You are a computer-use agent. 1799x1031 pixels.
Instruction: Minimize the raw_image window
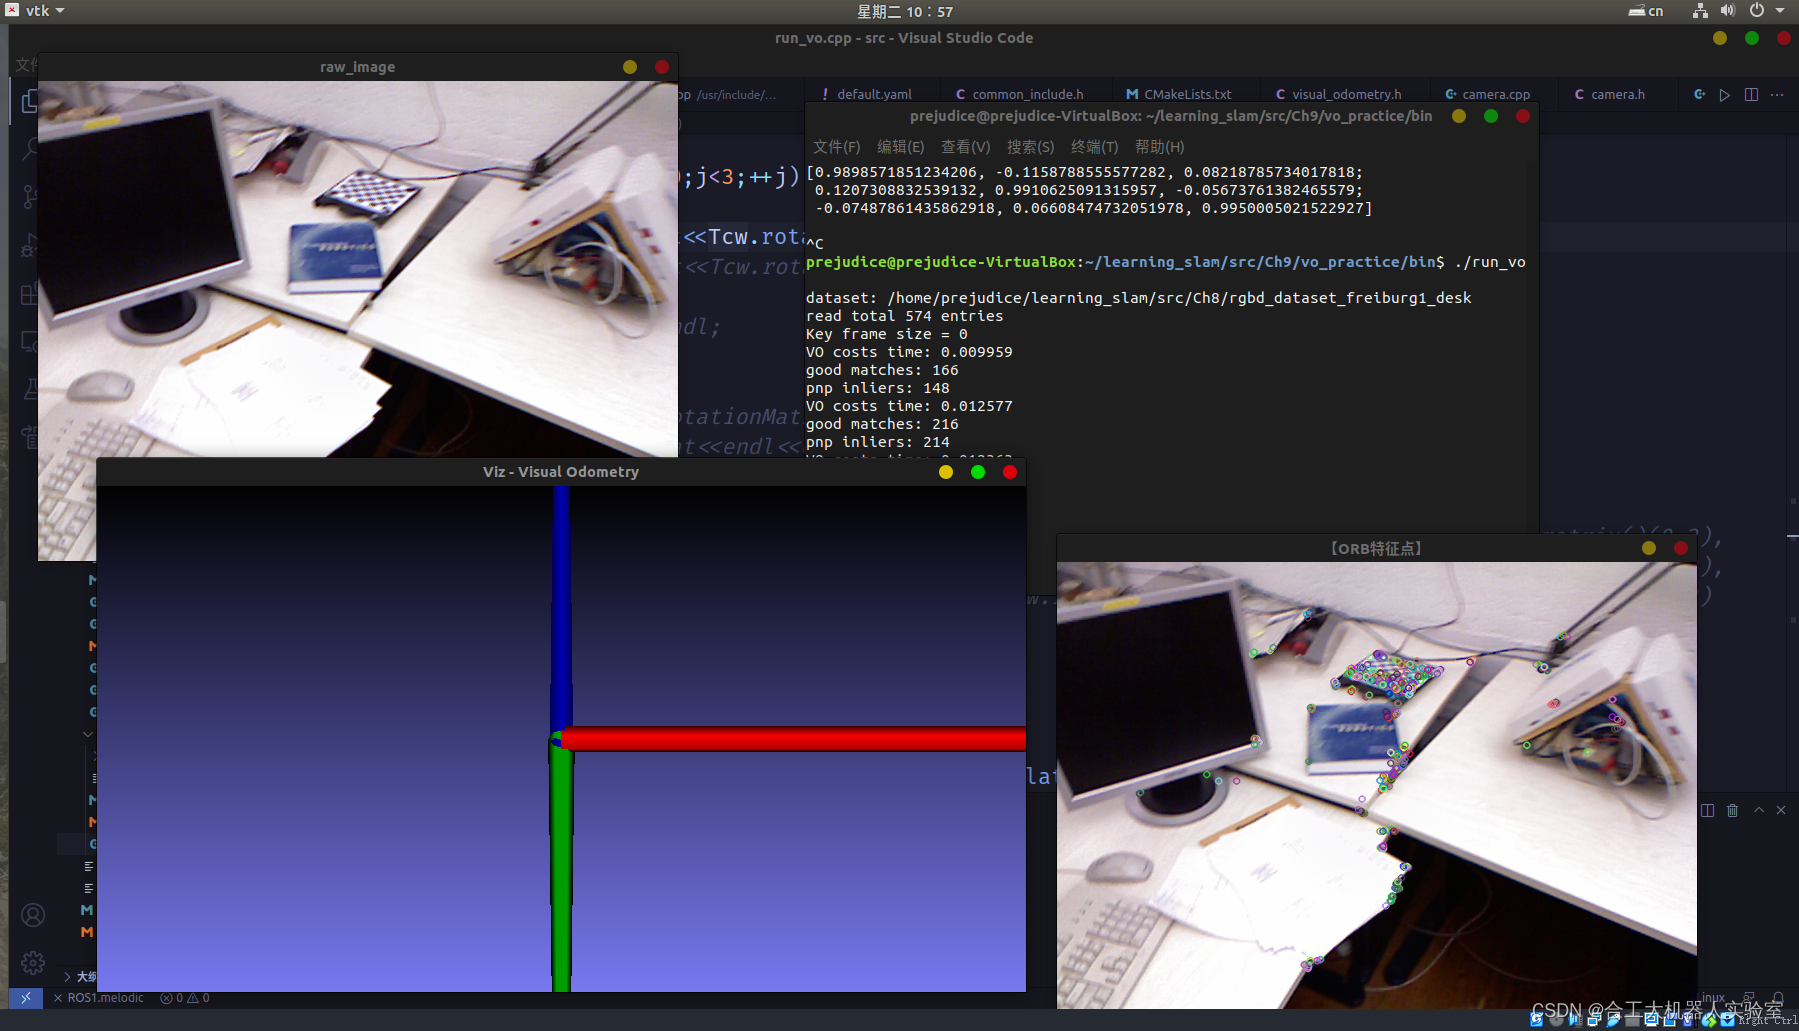pyautogui.click(x=630, y=67)
